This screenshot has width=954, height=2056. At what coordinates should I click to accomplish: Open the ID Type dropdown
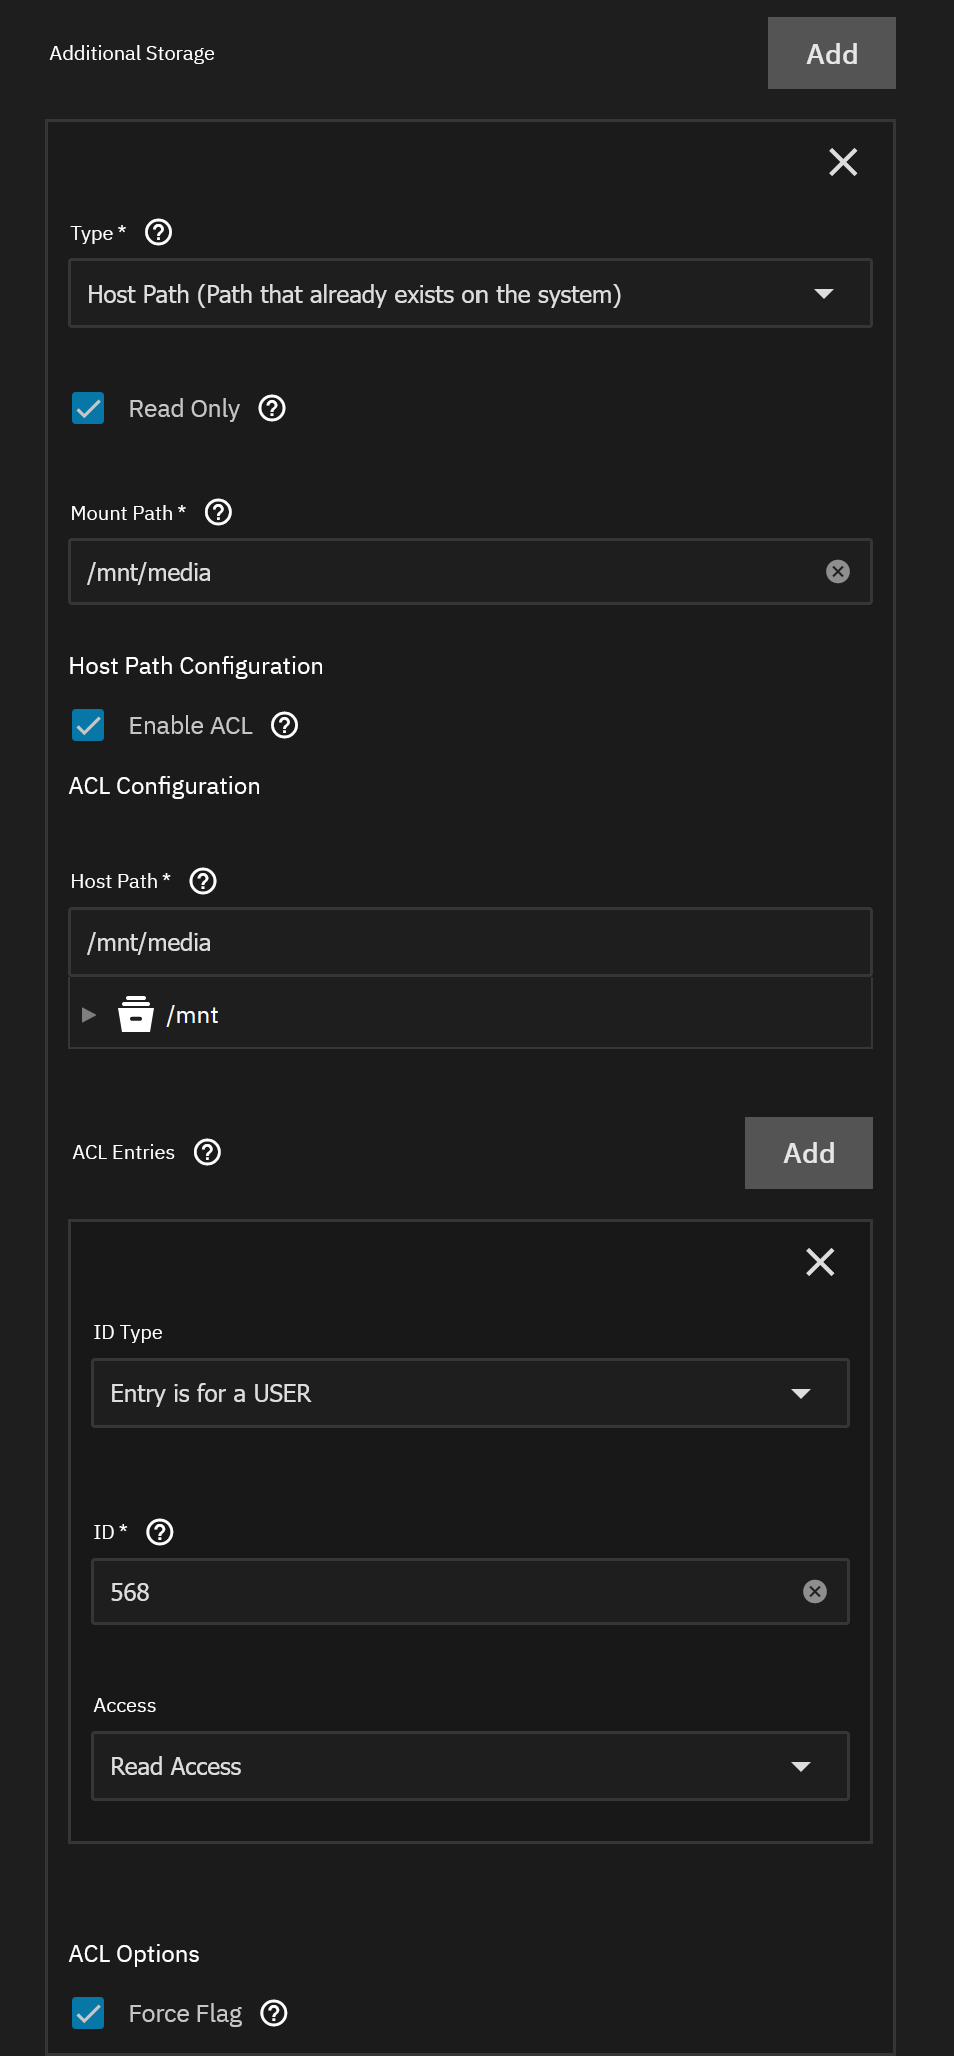(470, 1393)
